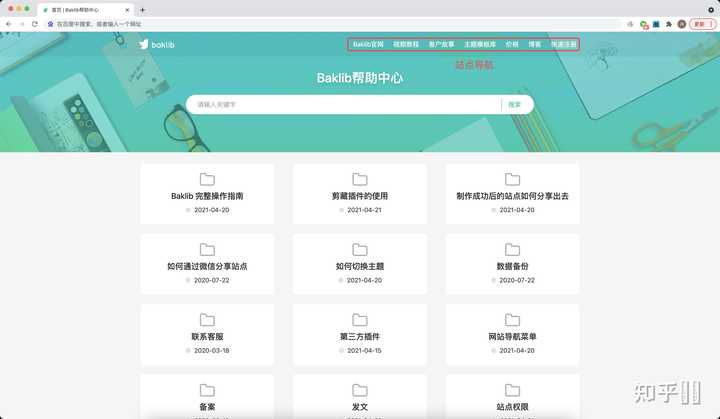
Task: Close the Baklib帮助中心 browser tab
Action: (x=127, y=10)
